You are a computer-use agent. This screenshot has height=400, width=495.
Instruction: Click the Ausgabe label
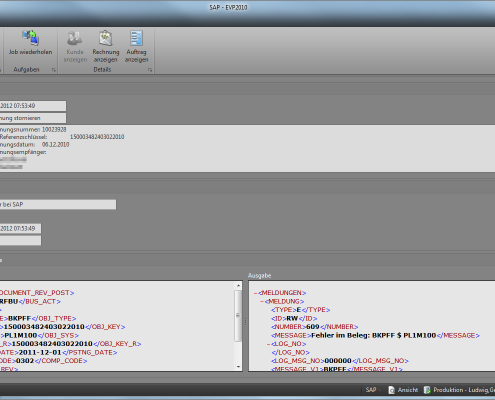click(x=259, y=276)
